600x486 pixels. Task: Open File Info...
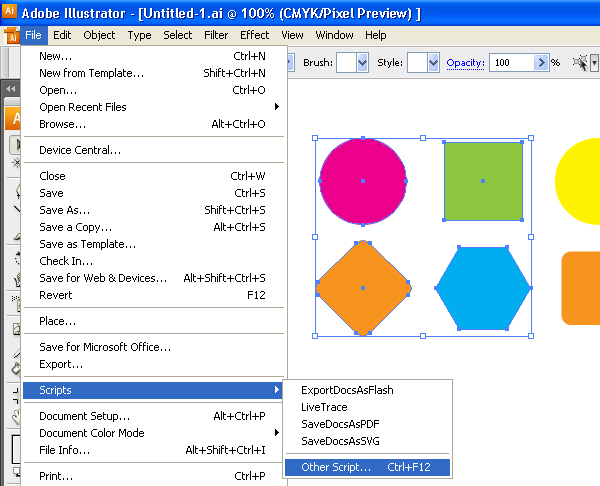click(x=153, y=450)
